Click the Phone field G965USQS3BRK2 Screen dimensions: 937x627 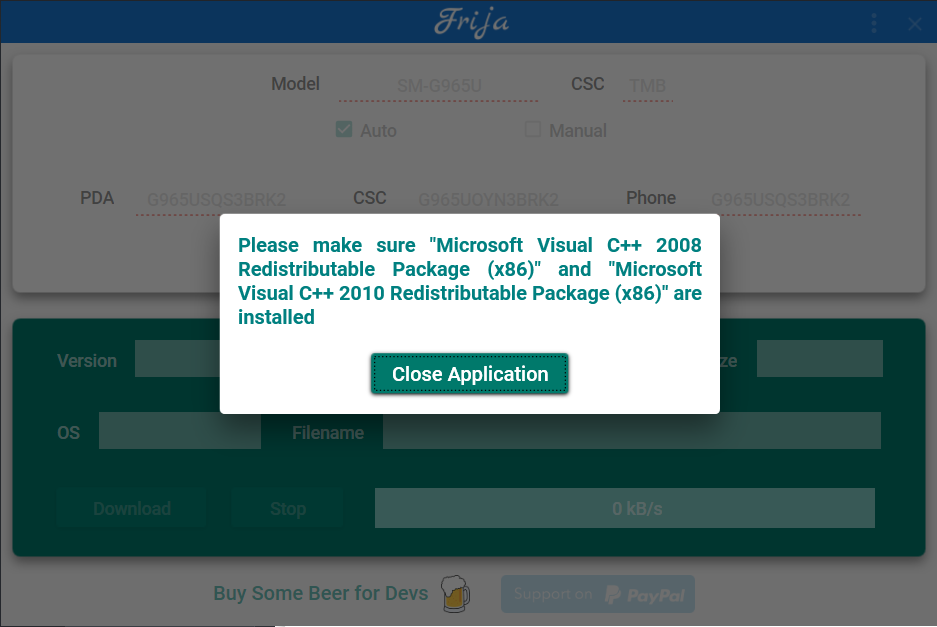(780, 200)
